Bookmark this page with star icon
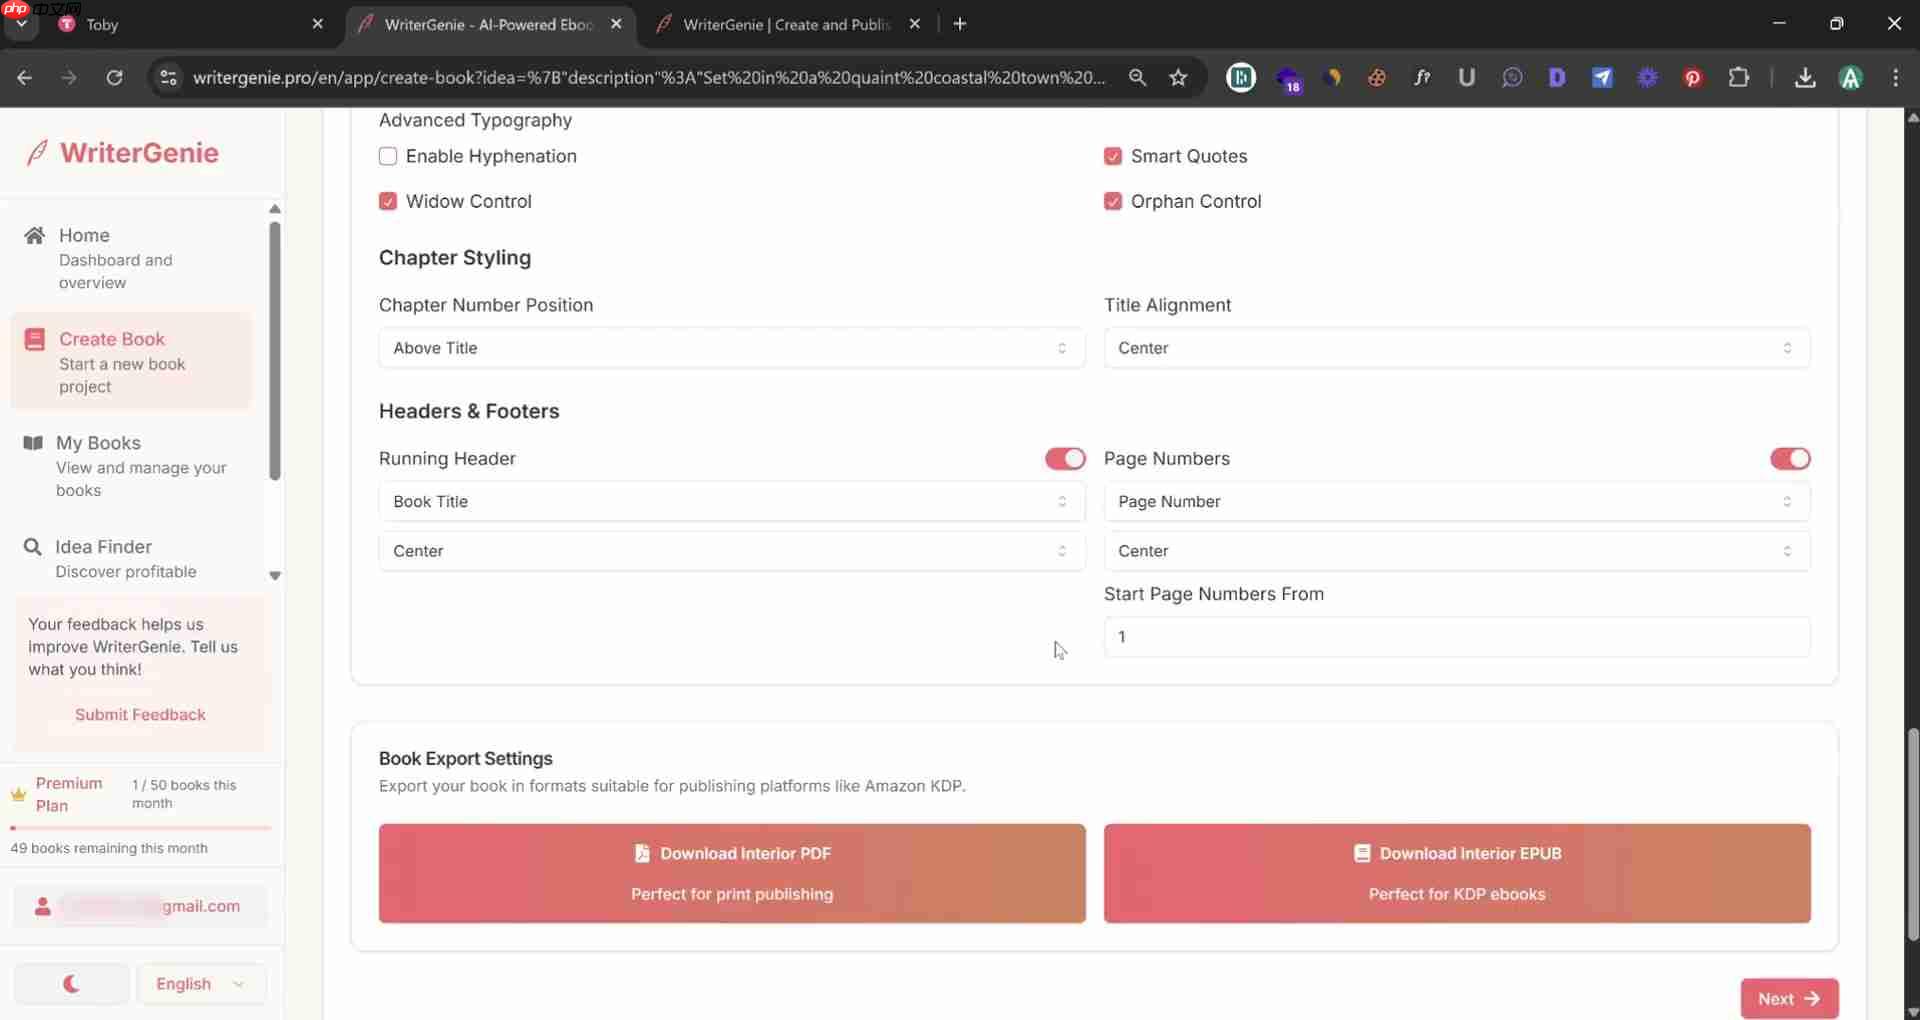 pos(1178,77)
